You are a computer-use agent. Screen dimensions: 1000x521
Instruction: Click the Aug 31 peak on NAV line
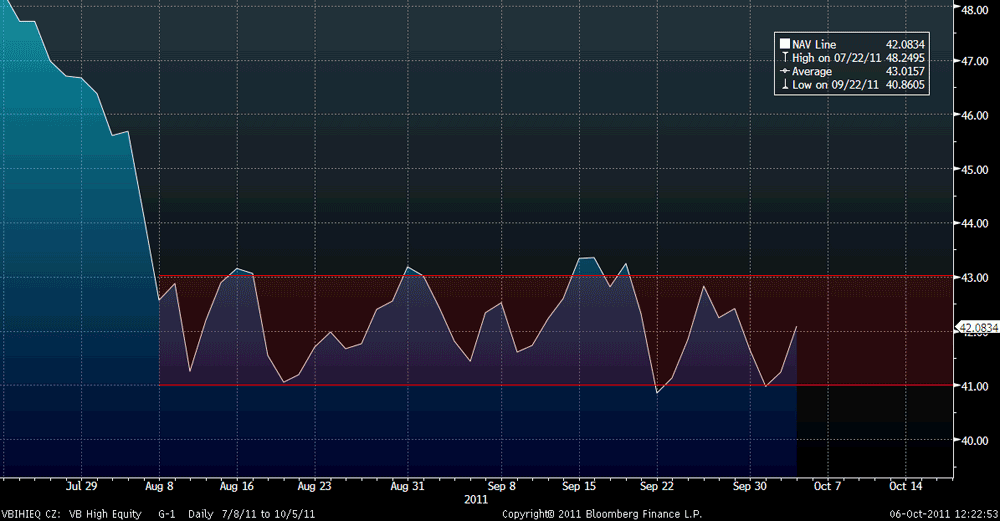click(x=408, y=267)
